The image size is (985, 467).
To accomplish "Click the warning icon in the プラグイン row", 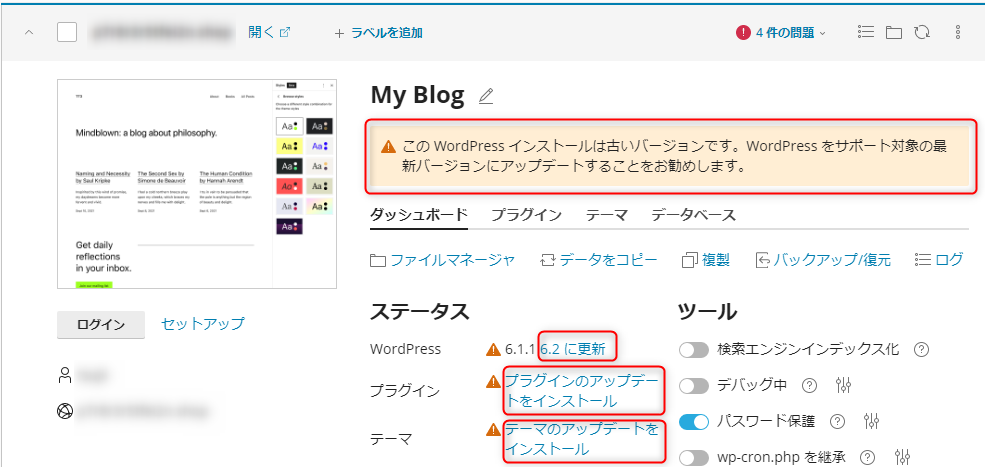I will pyautogui.click(x=493, y=381).
